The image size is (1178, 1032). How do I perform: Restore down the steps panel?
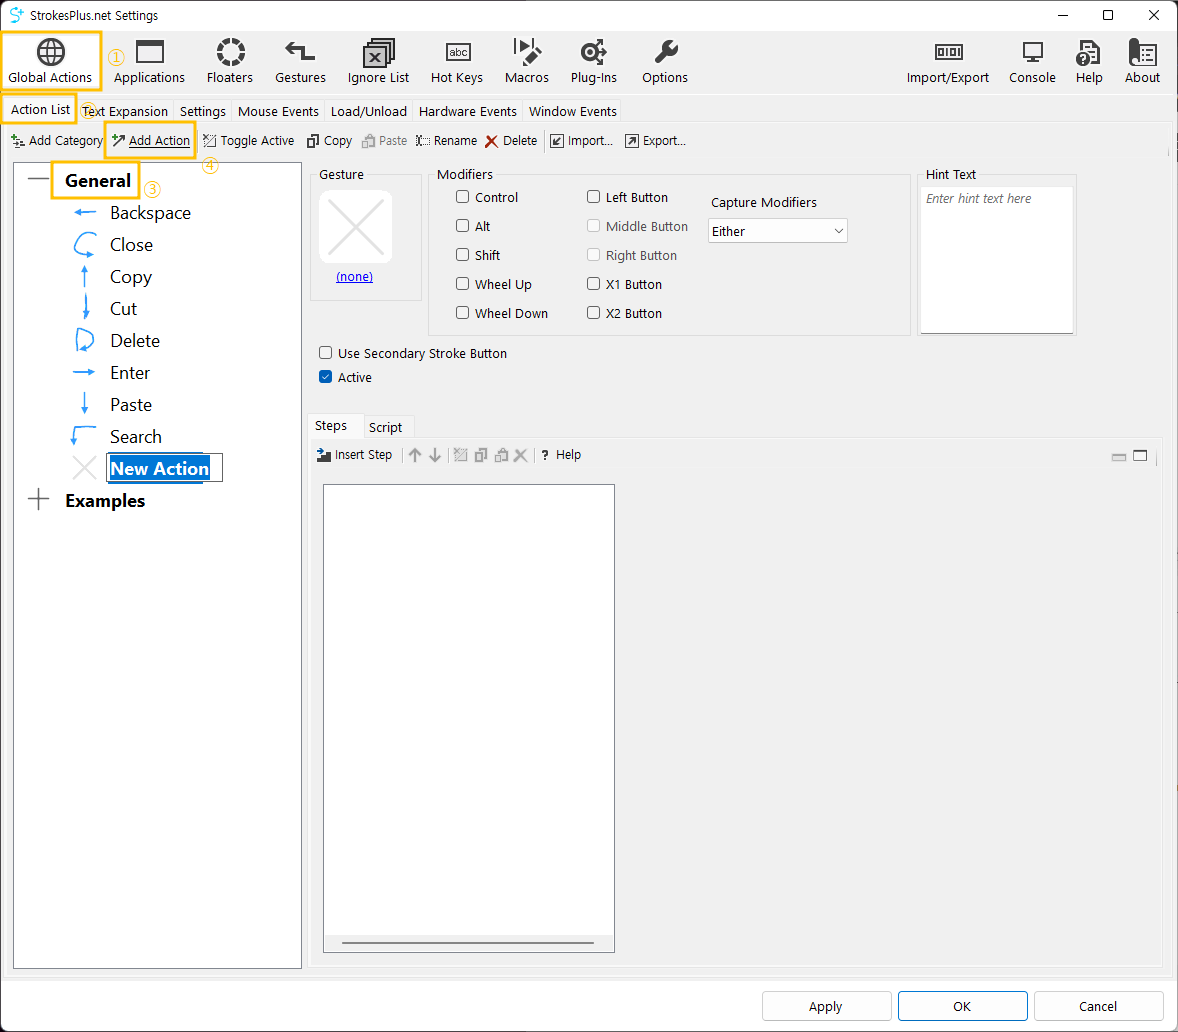(x=1119, y=457)
